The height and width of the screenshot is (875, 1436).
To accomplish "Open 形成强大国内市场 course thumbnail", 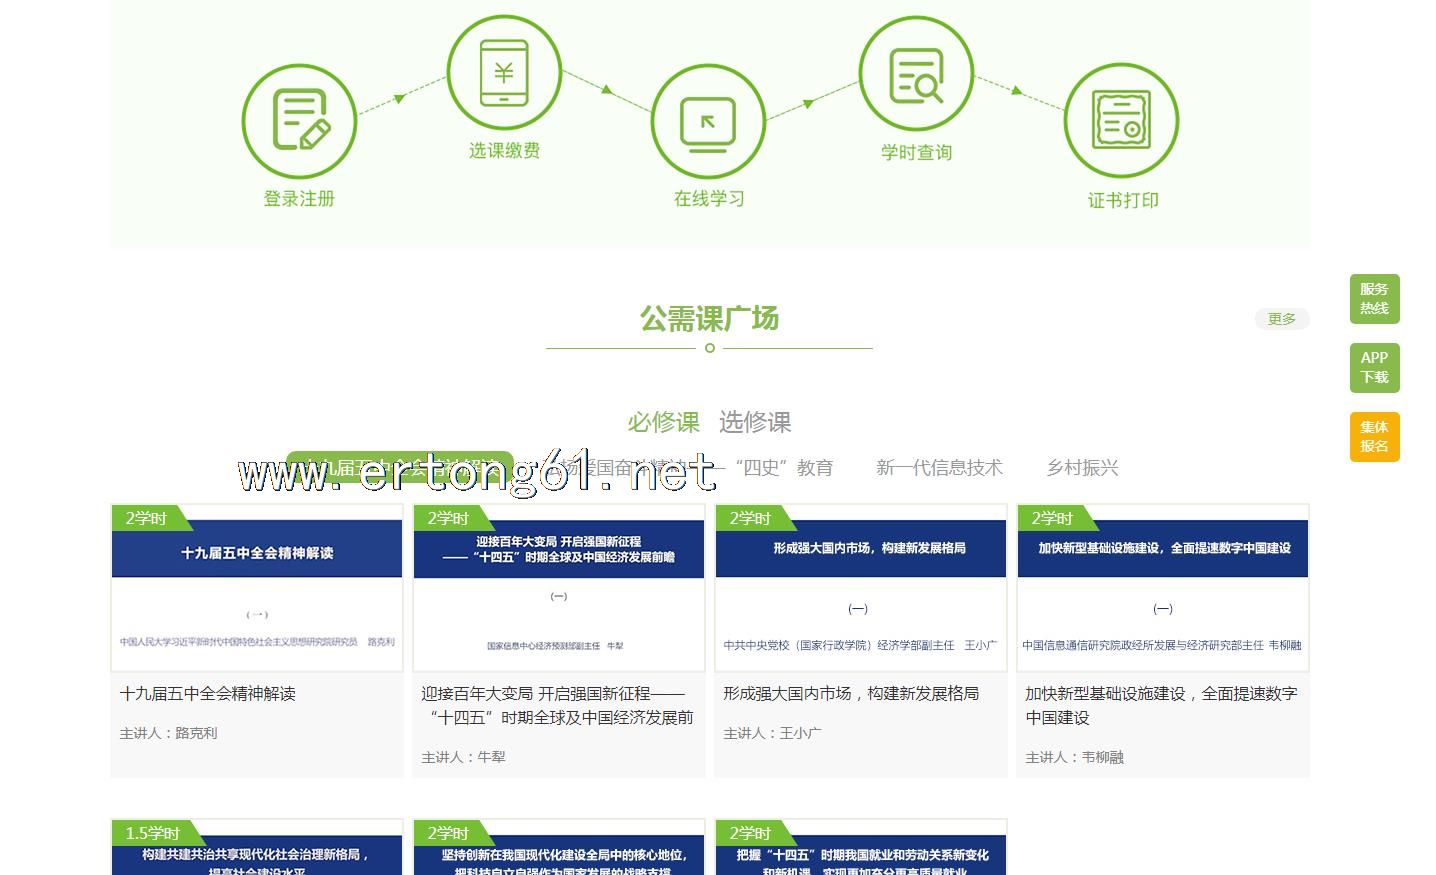I will coord(861,588).
